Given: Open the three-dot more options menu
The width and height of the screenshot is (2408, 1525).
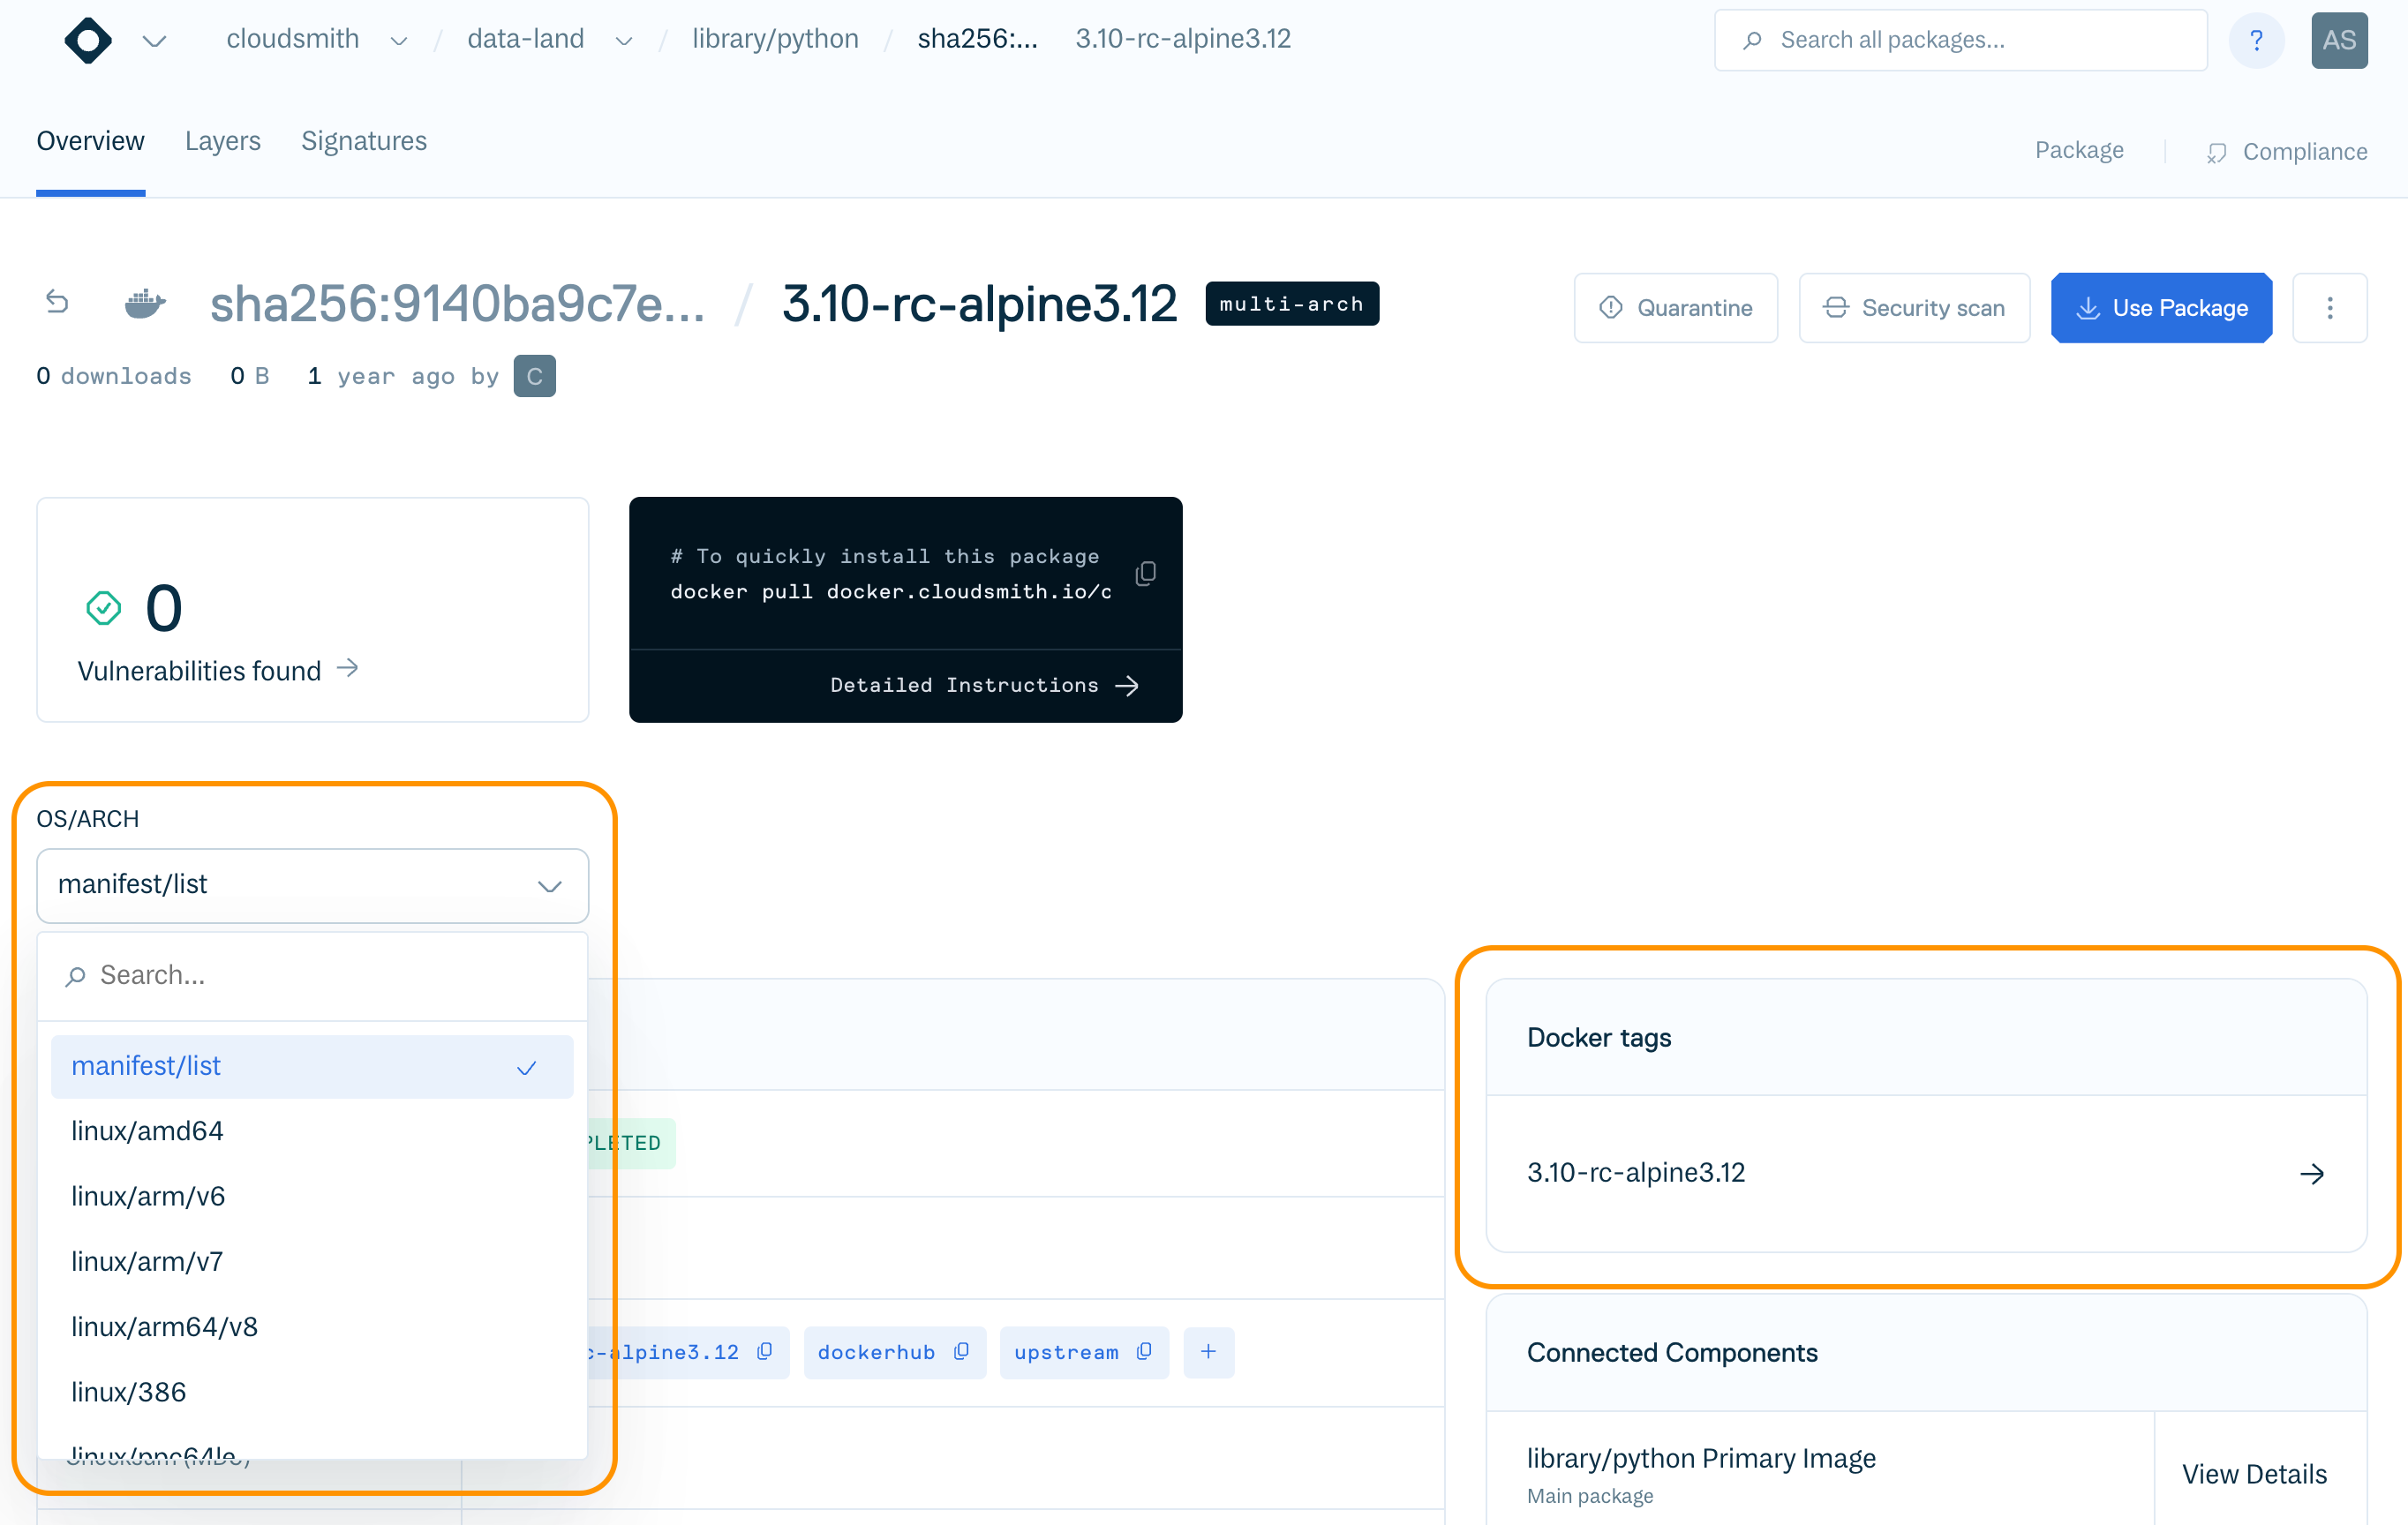Looking at the screenshot, I should pos(2329,308).
